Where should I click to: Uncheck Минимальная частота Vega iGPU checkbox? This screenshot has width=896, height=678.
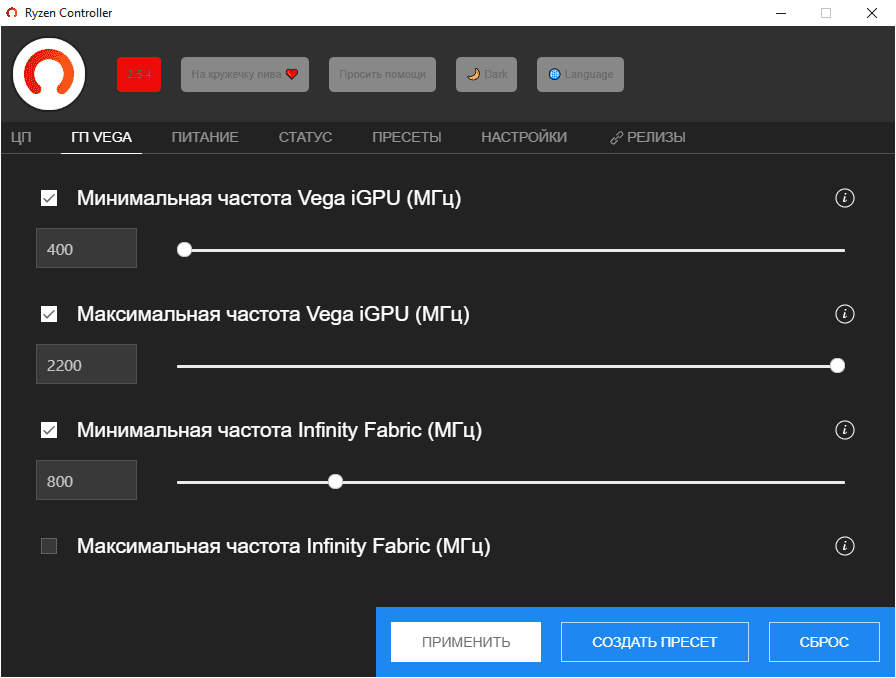click(49, 198)
